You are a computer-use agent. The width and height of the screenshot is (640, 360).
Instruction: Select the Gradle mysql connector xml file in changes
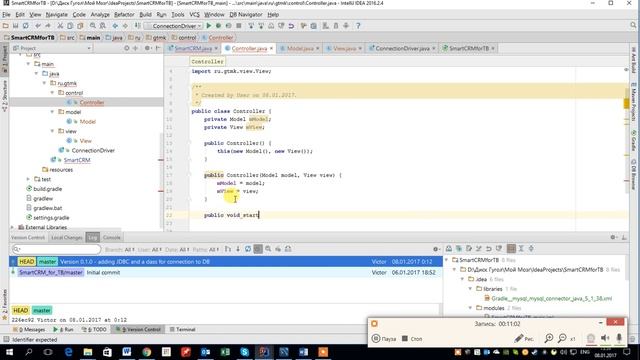[x=551, y=298]
